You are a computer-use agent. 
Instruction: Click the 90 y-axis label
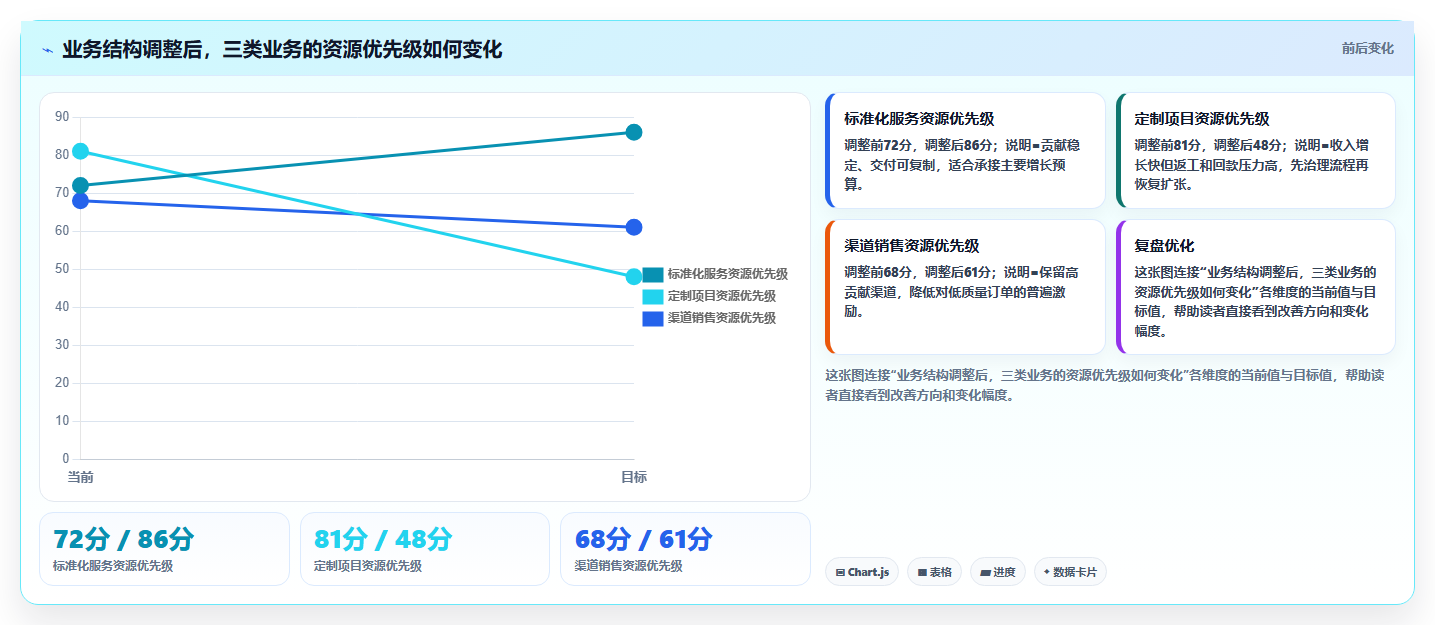click(62, 117)
